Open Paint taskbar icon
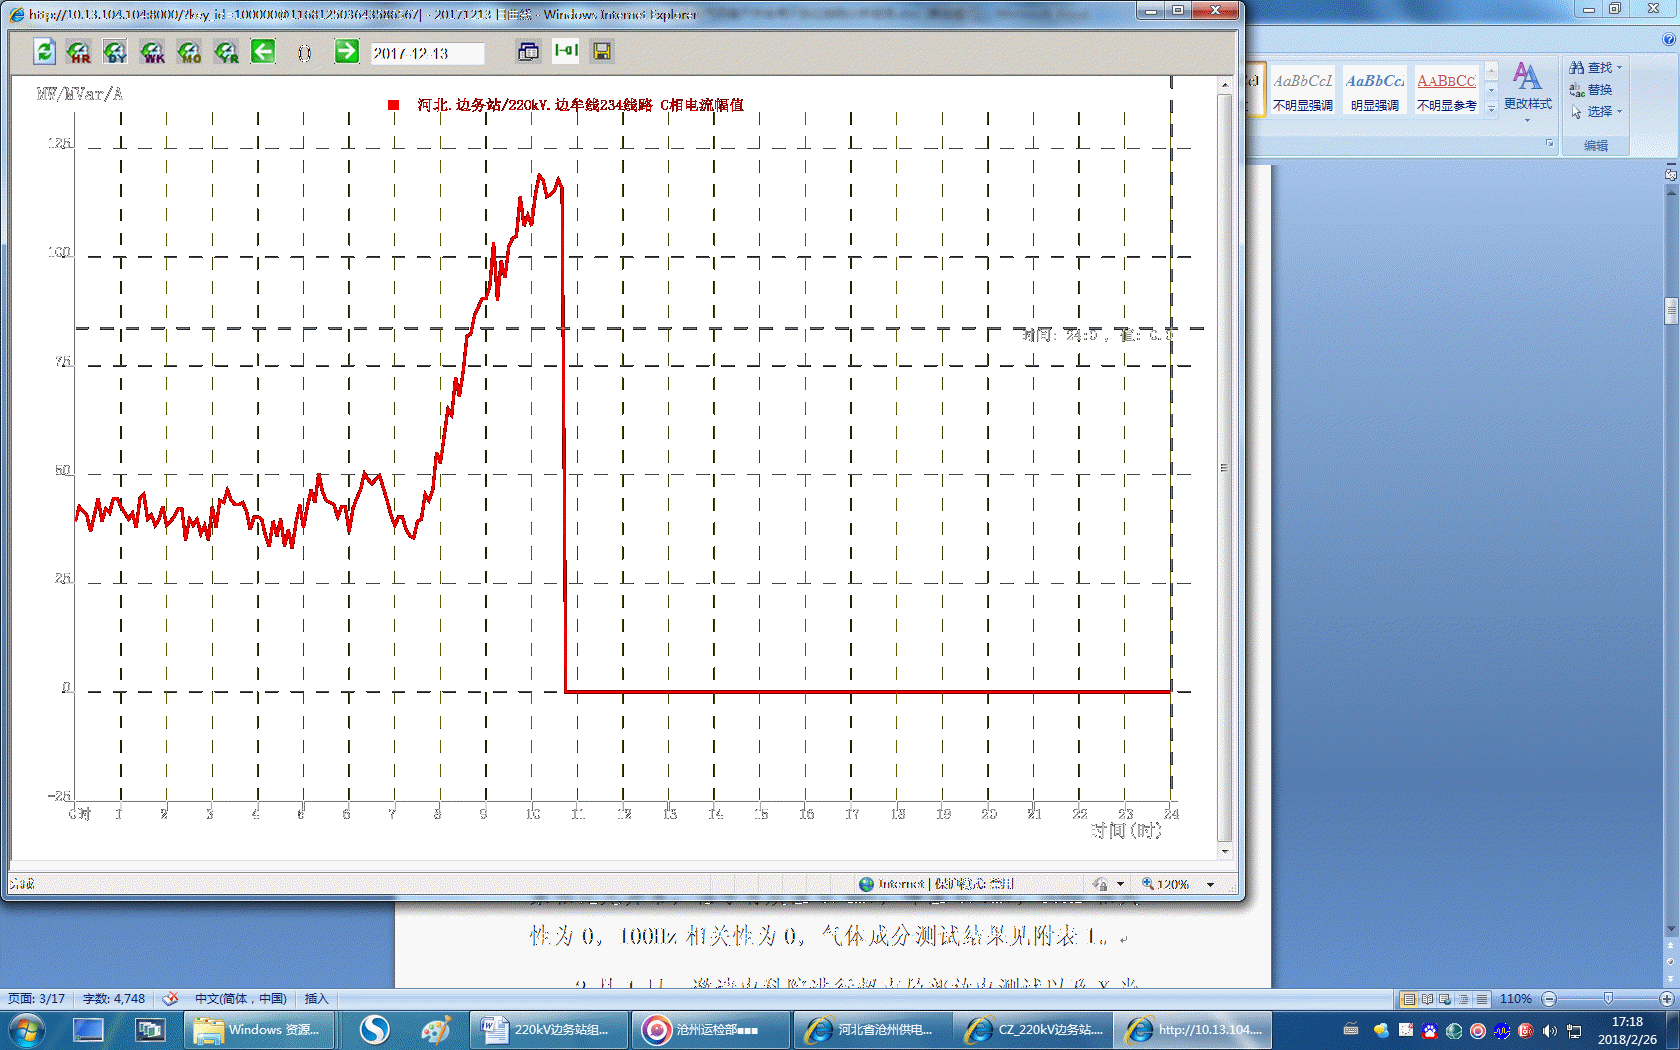Screen dimensions: 1680x1050 pos(435,1030)
